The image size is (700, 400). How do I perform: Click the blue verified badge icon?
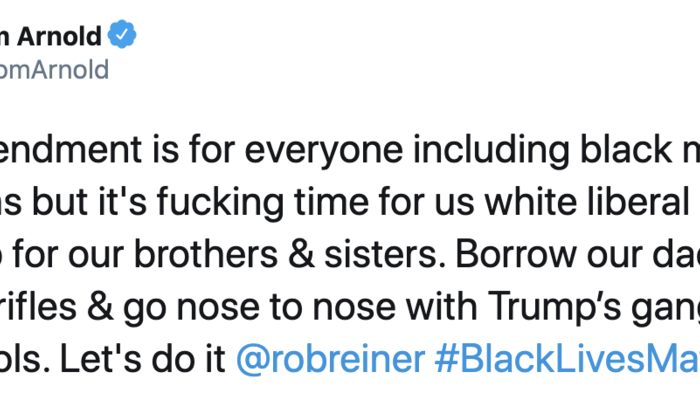click(122, 37)
